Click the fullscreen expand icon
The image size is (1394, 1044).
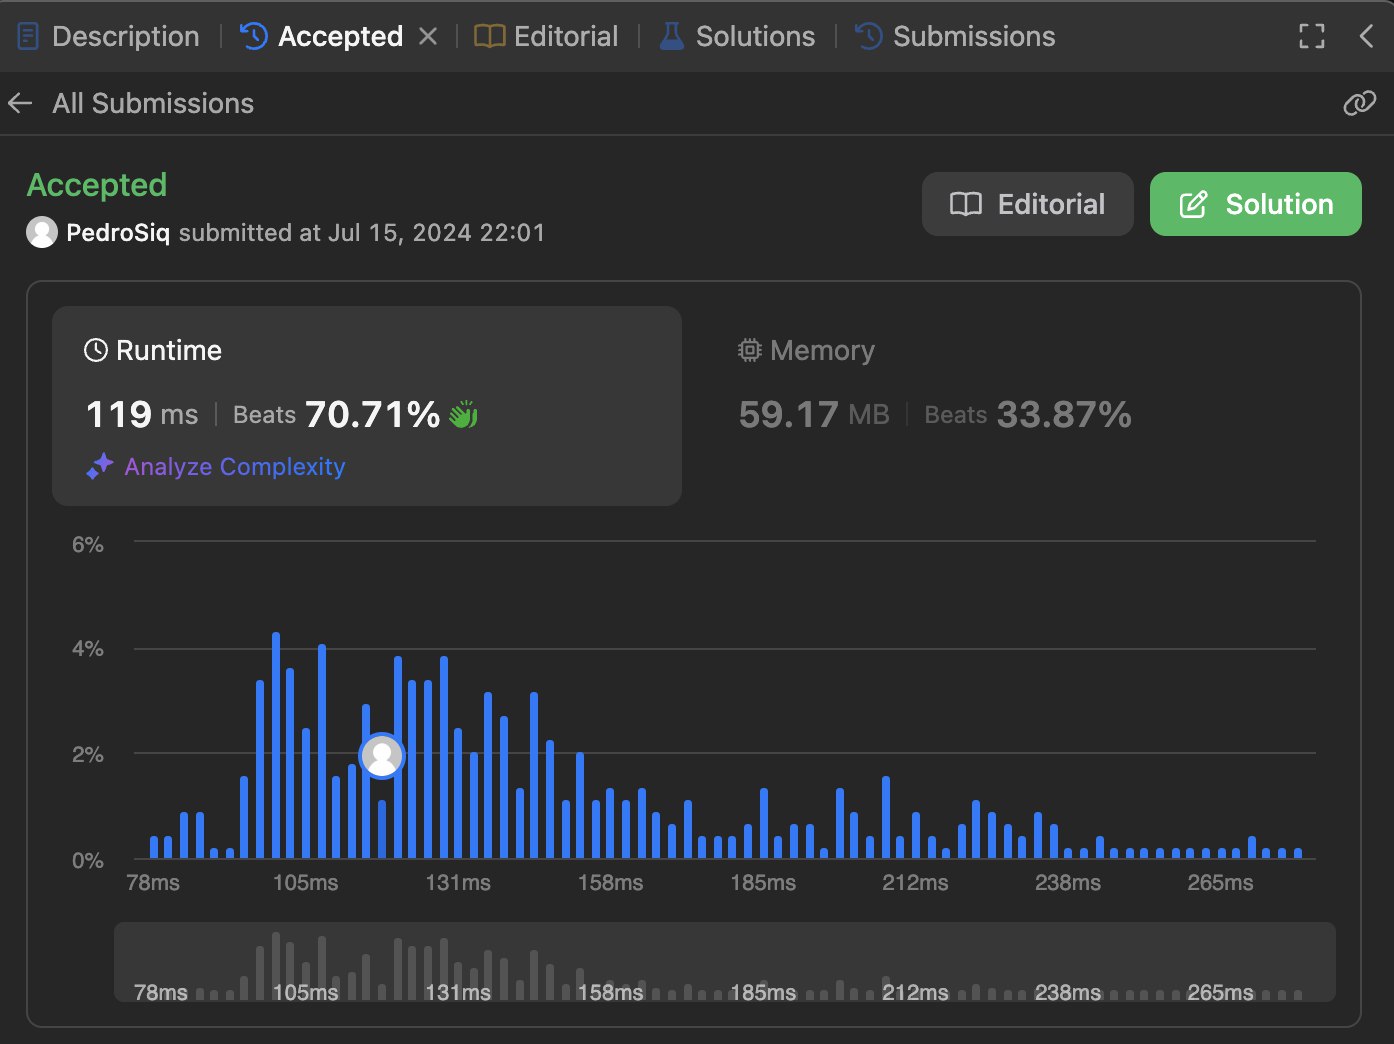click(1312, 36)
